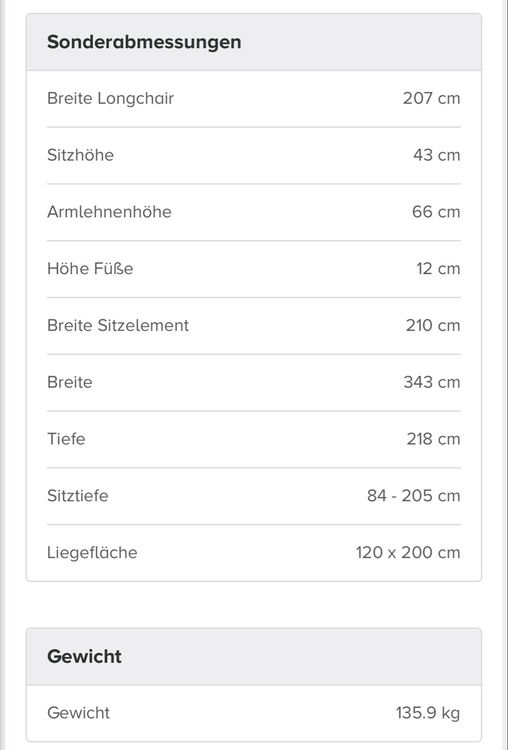Click the 218 cm value

tap(433, 439)
